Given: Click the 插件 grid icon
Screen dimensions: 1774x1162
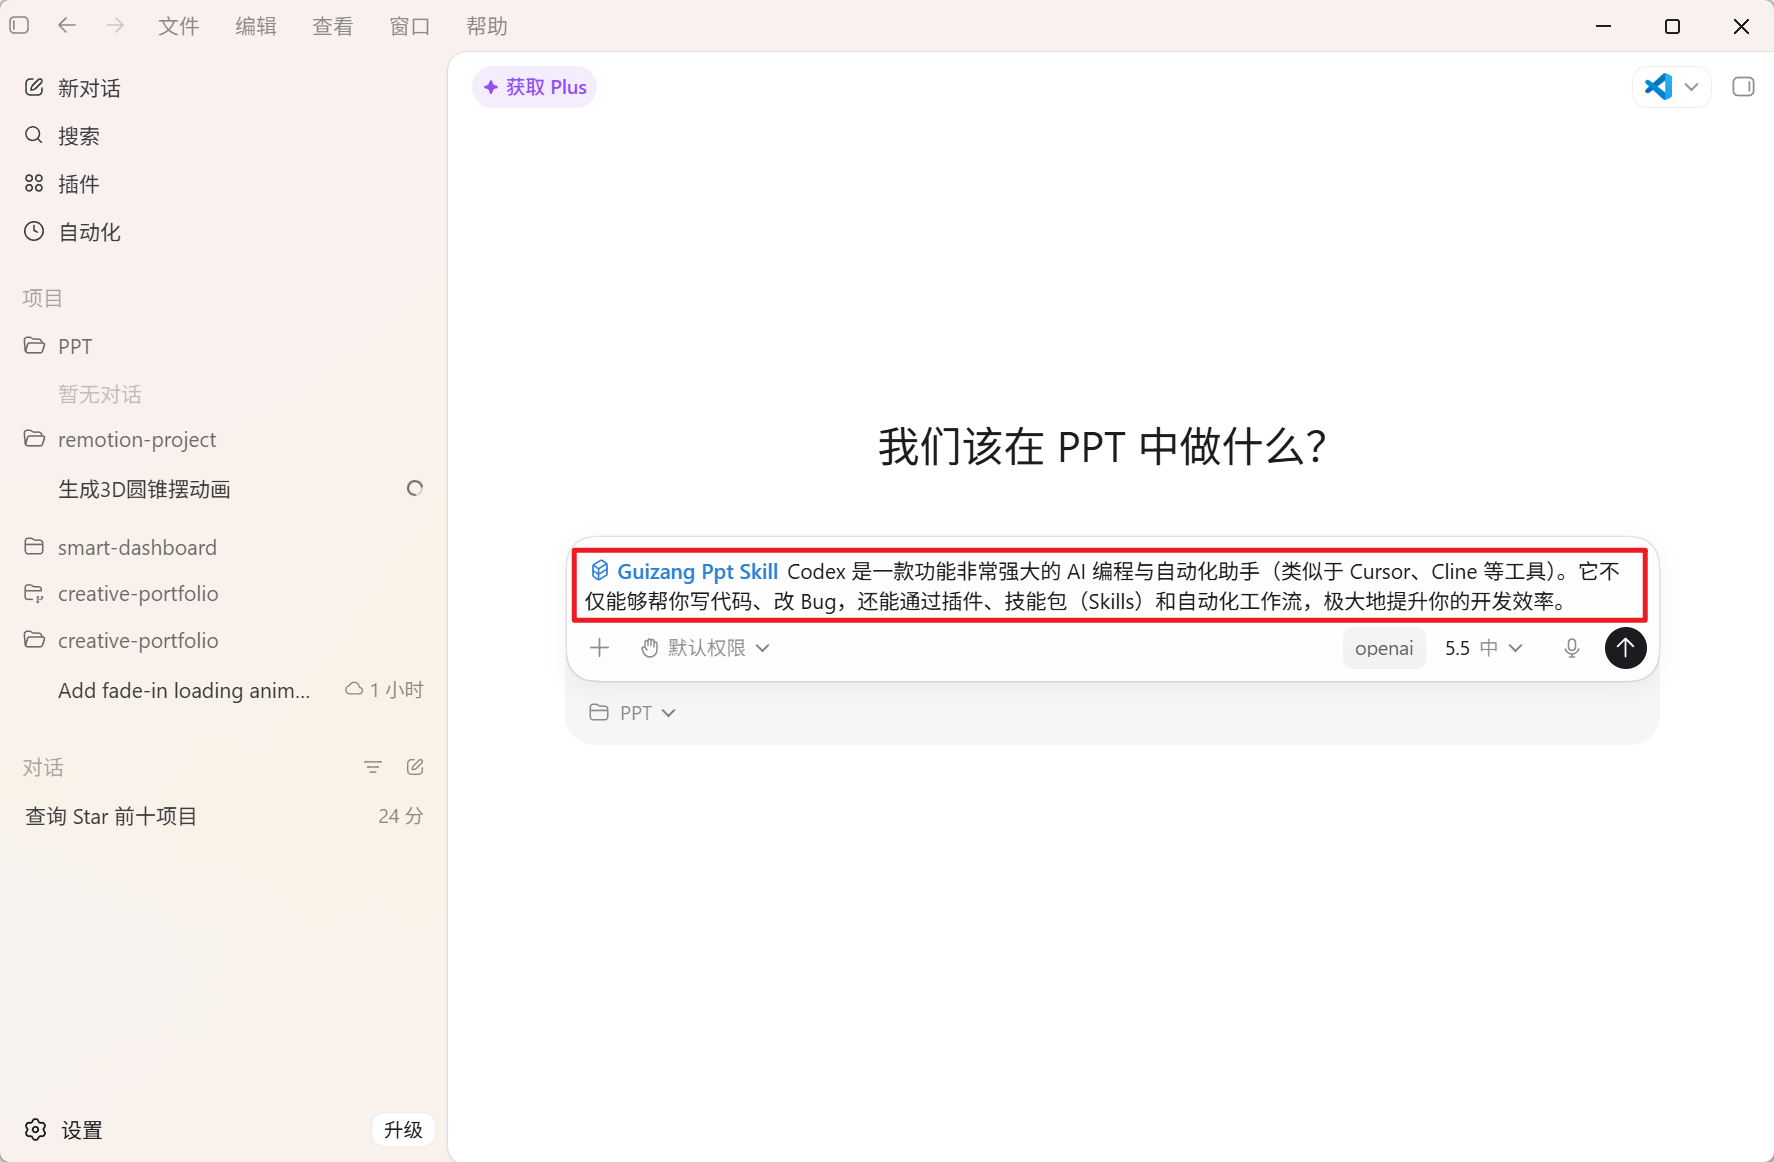Looking at the screenshot, I should click(34, 183).
